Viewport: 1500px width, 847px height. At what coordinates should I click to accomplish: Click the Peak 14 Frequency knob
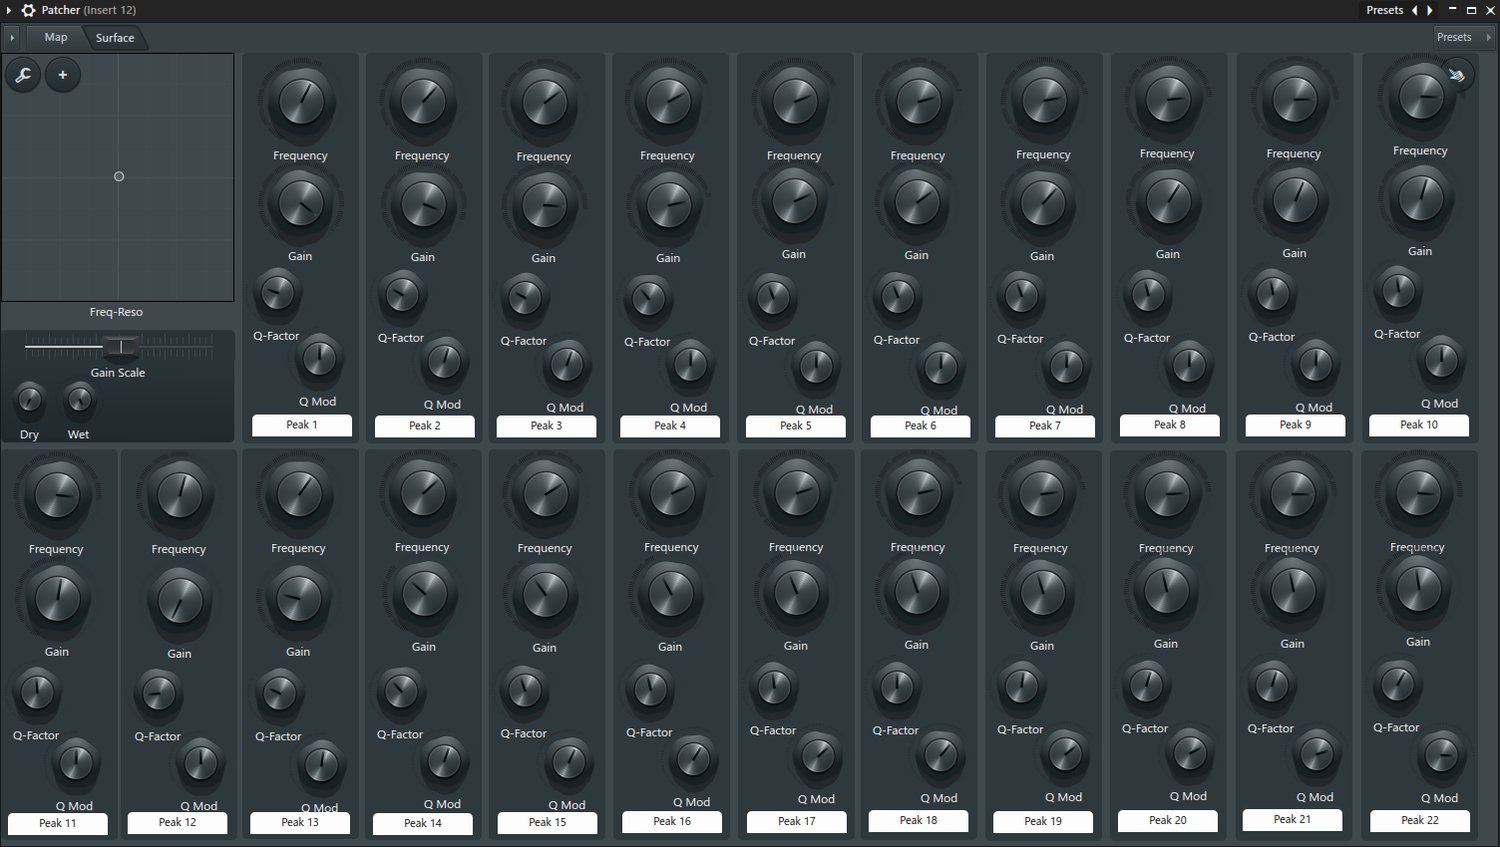(422, 493)
